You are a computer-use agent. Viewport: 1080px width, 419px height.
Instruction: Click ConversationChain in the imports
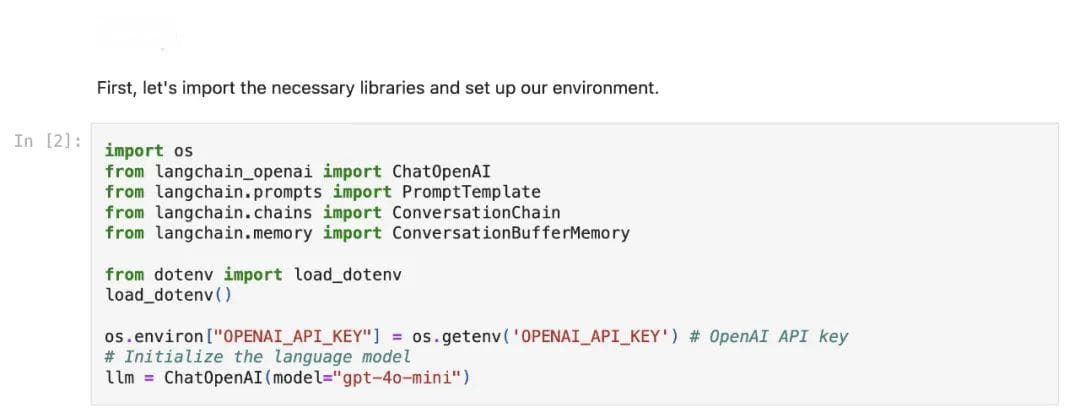click(476, 213)
